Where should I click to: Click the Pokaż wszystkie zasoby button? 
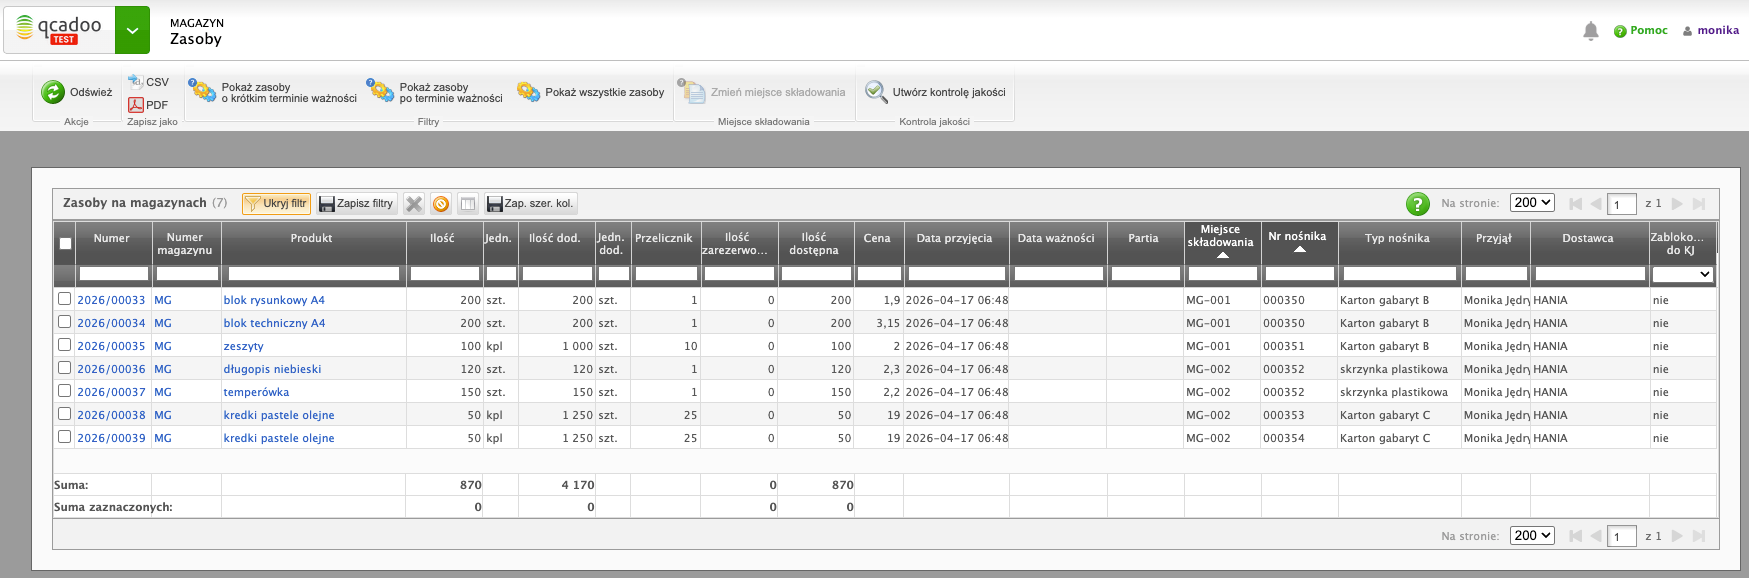[x=590, y=92]
